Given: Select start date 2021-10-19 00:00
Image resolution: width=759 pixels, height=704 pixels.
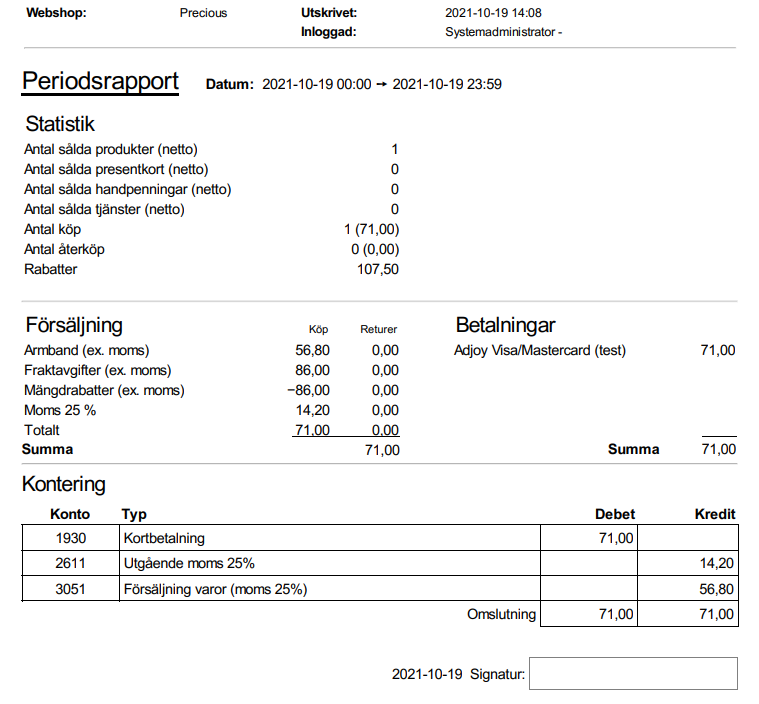Looking at the screenshot, I should coord(317,84).
